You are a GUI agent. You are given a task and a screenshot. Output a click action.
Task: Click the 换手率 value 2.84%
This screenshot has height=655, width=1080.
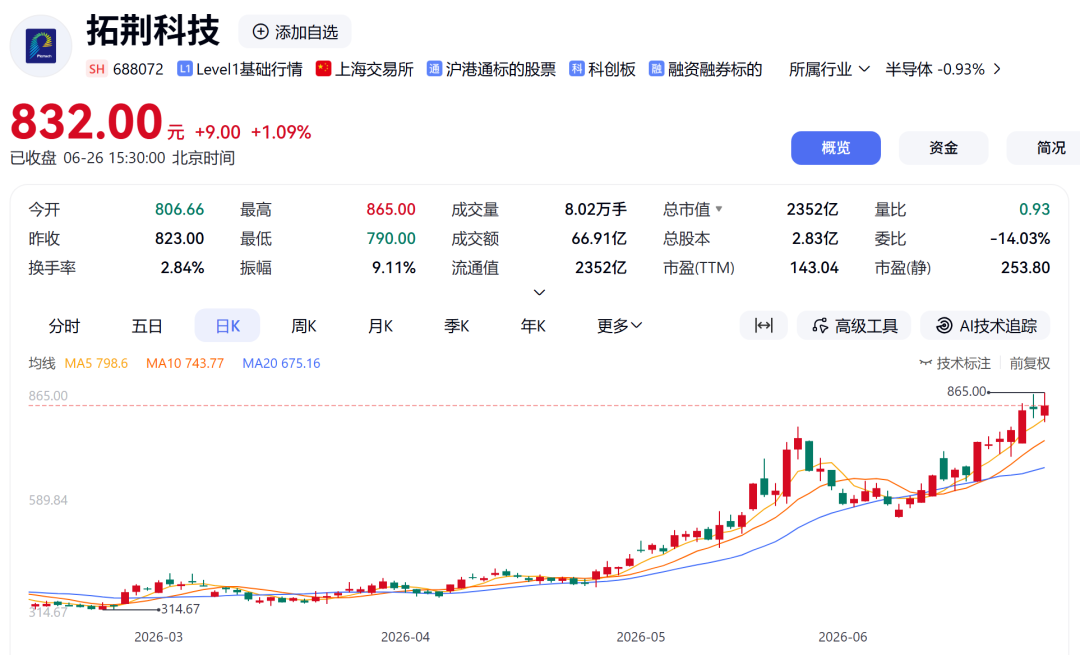click(x=183, y=267)
